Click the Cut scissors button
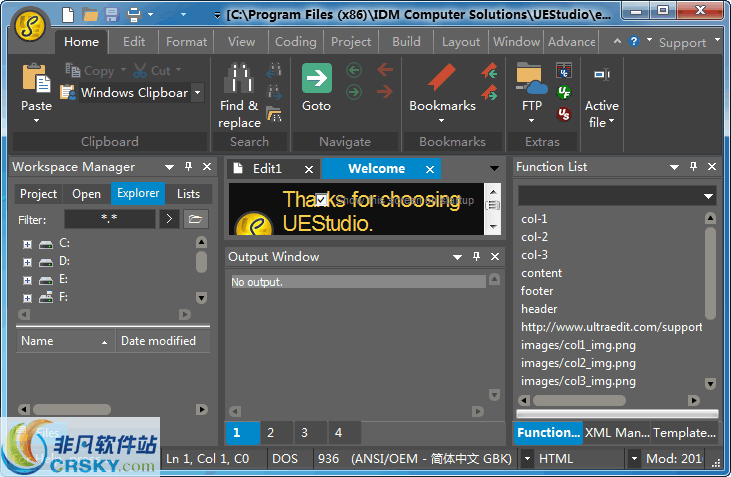Viewport: 731px width, 477px height. coord(152,70)
